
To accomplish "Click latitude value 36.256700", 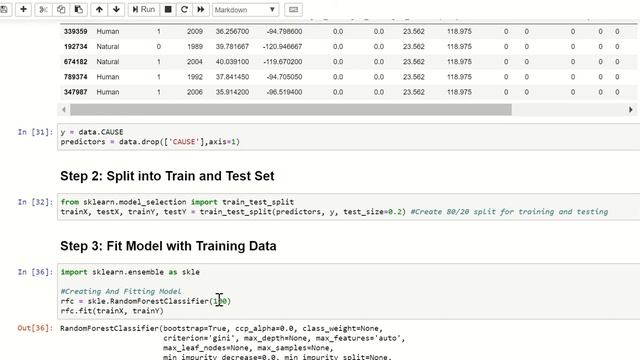I will pos(232,31).
